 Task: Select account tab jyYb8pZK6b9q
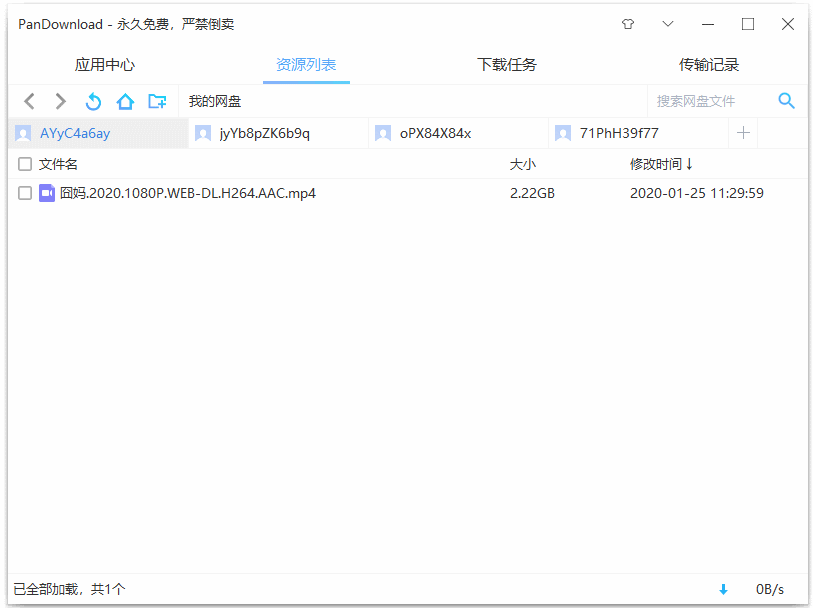(x=278, y=134)
